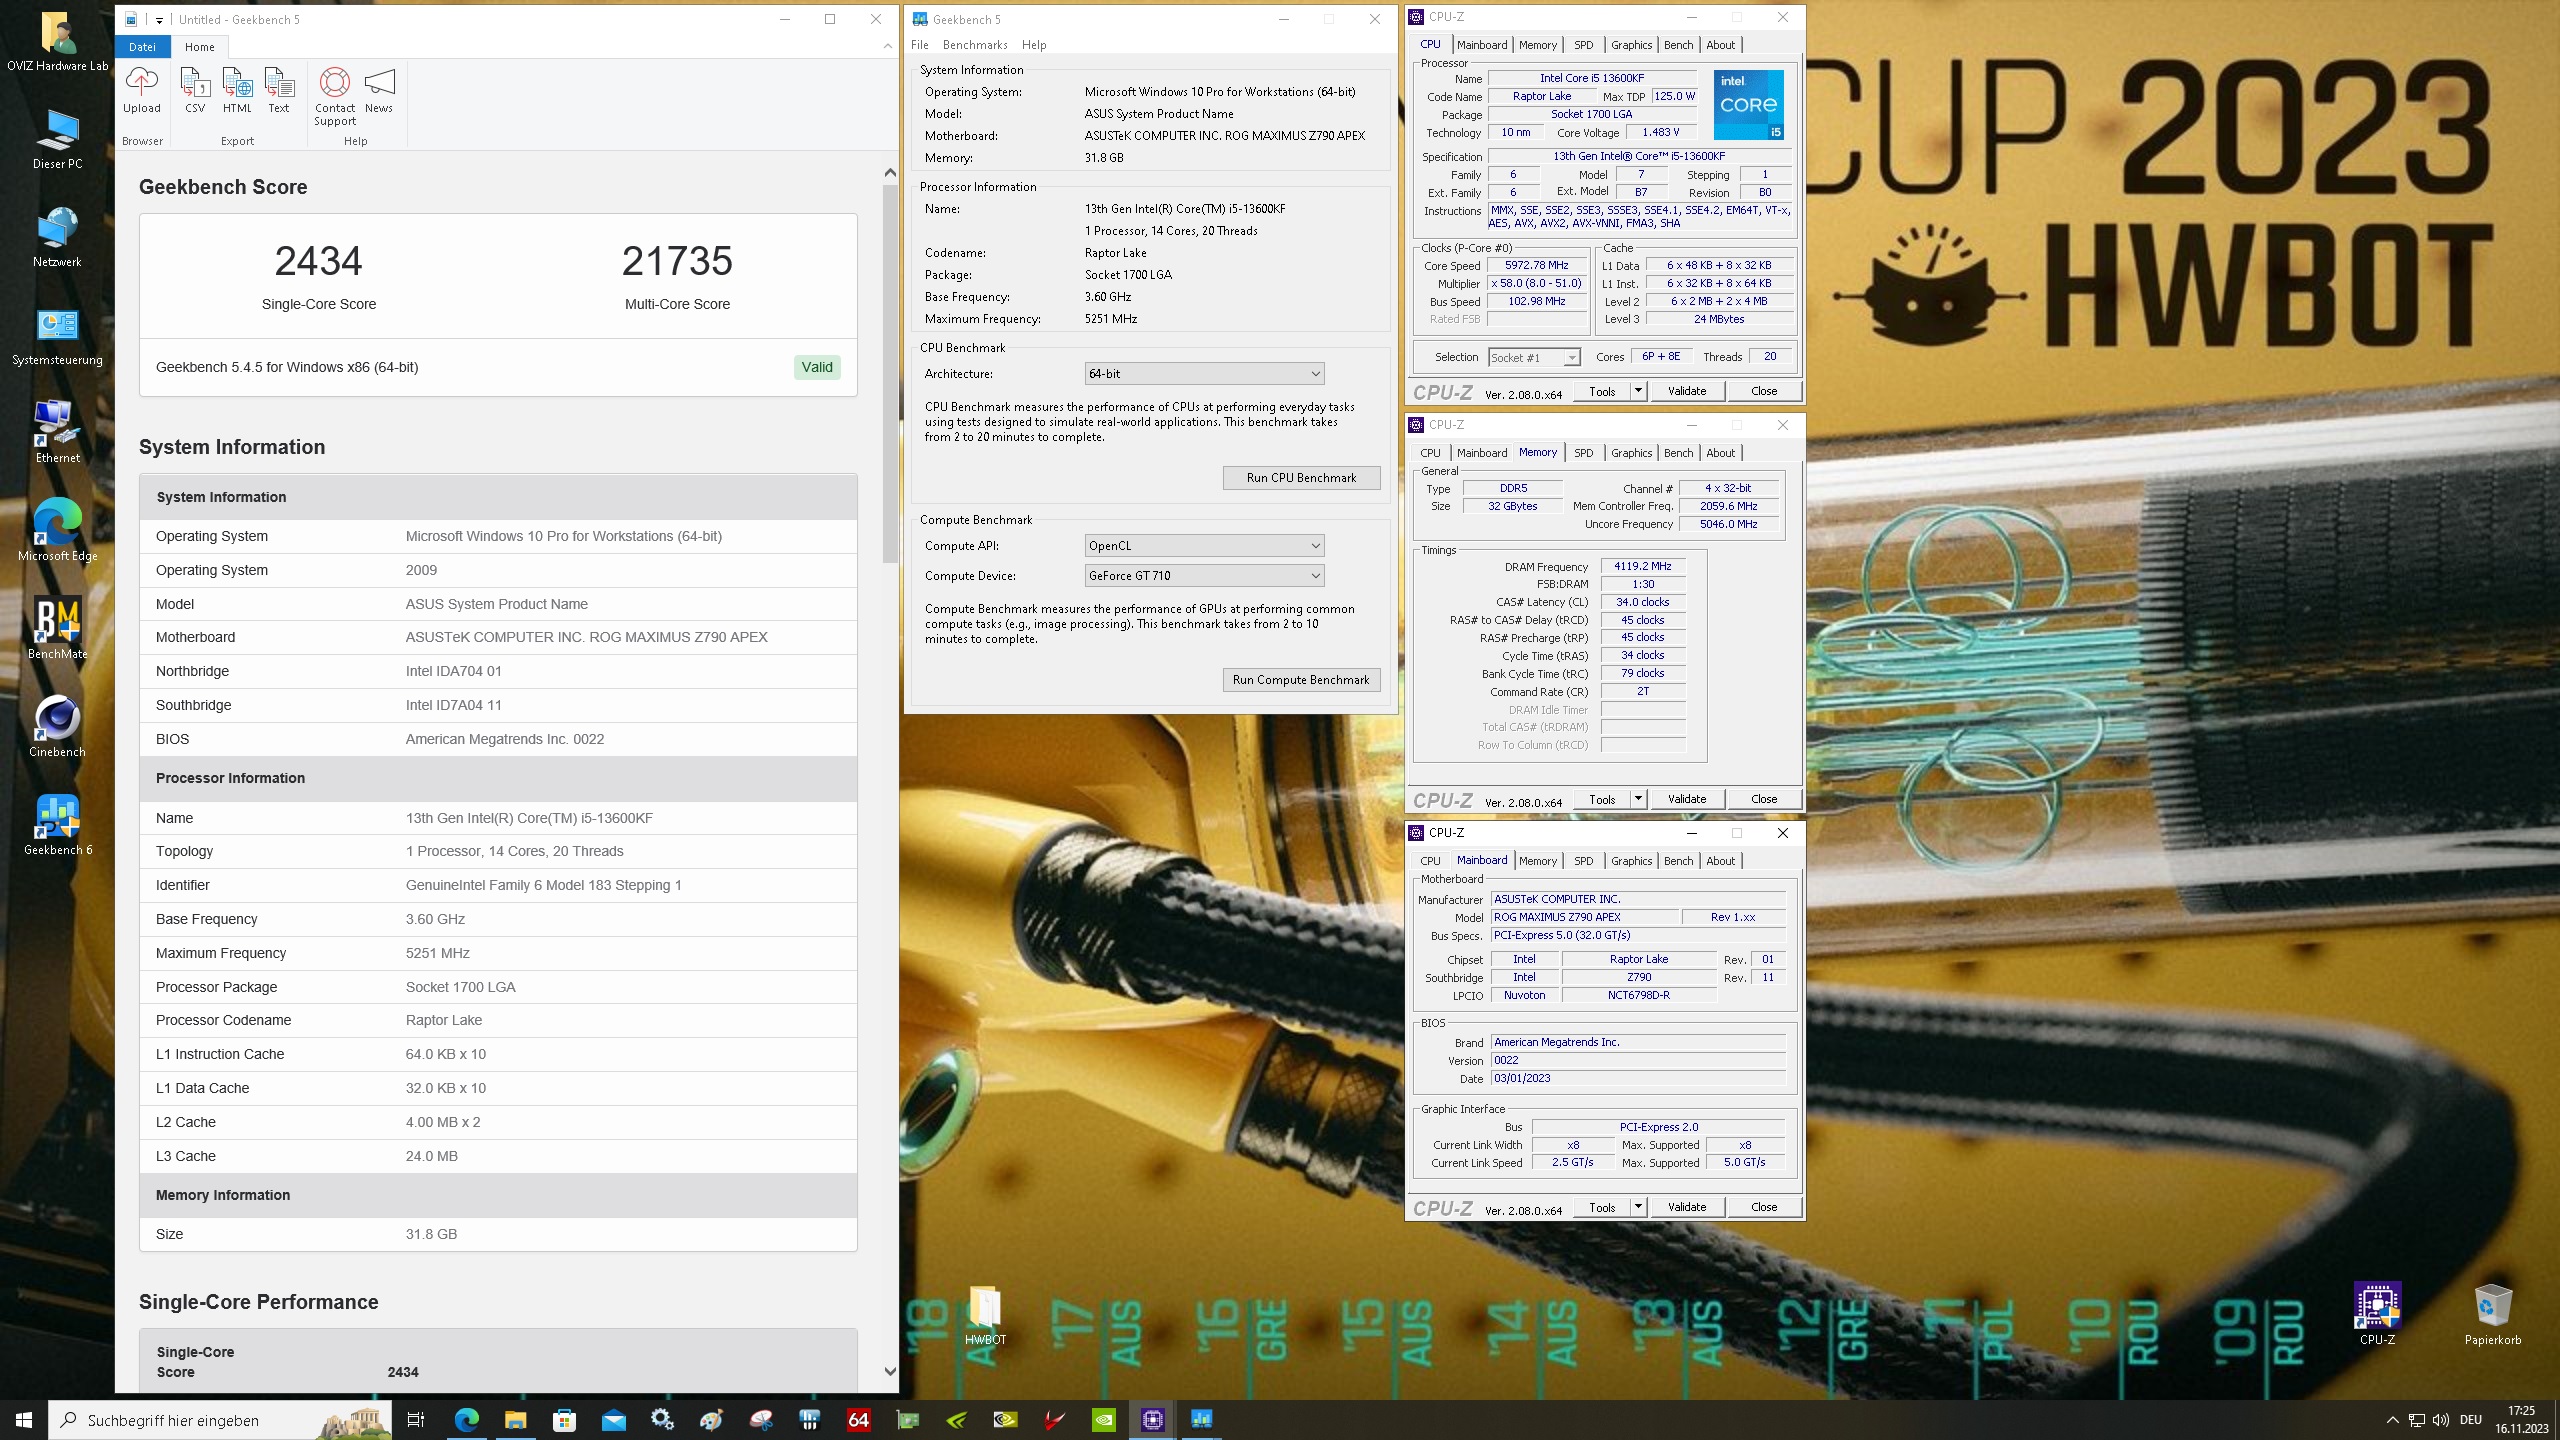Screen dimensions: 2560x1440
Task: Select the Multi-Core Score value 21735
Action: [677, 261]
